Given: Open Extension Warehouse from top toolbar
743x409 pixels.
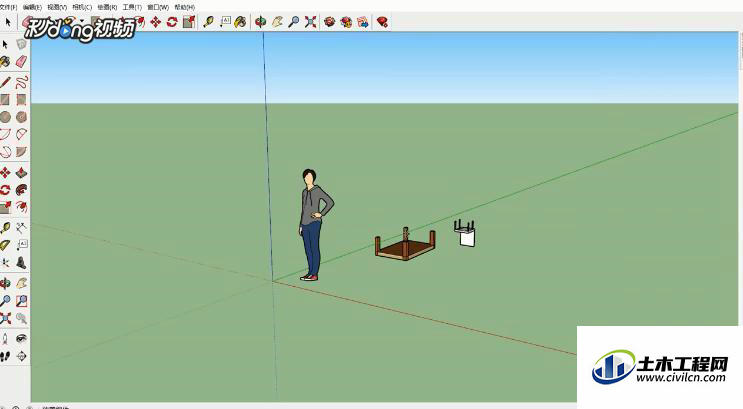Looking at the screenshot, I should point(346,22).
